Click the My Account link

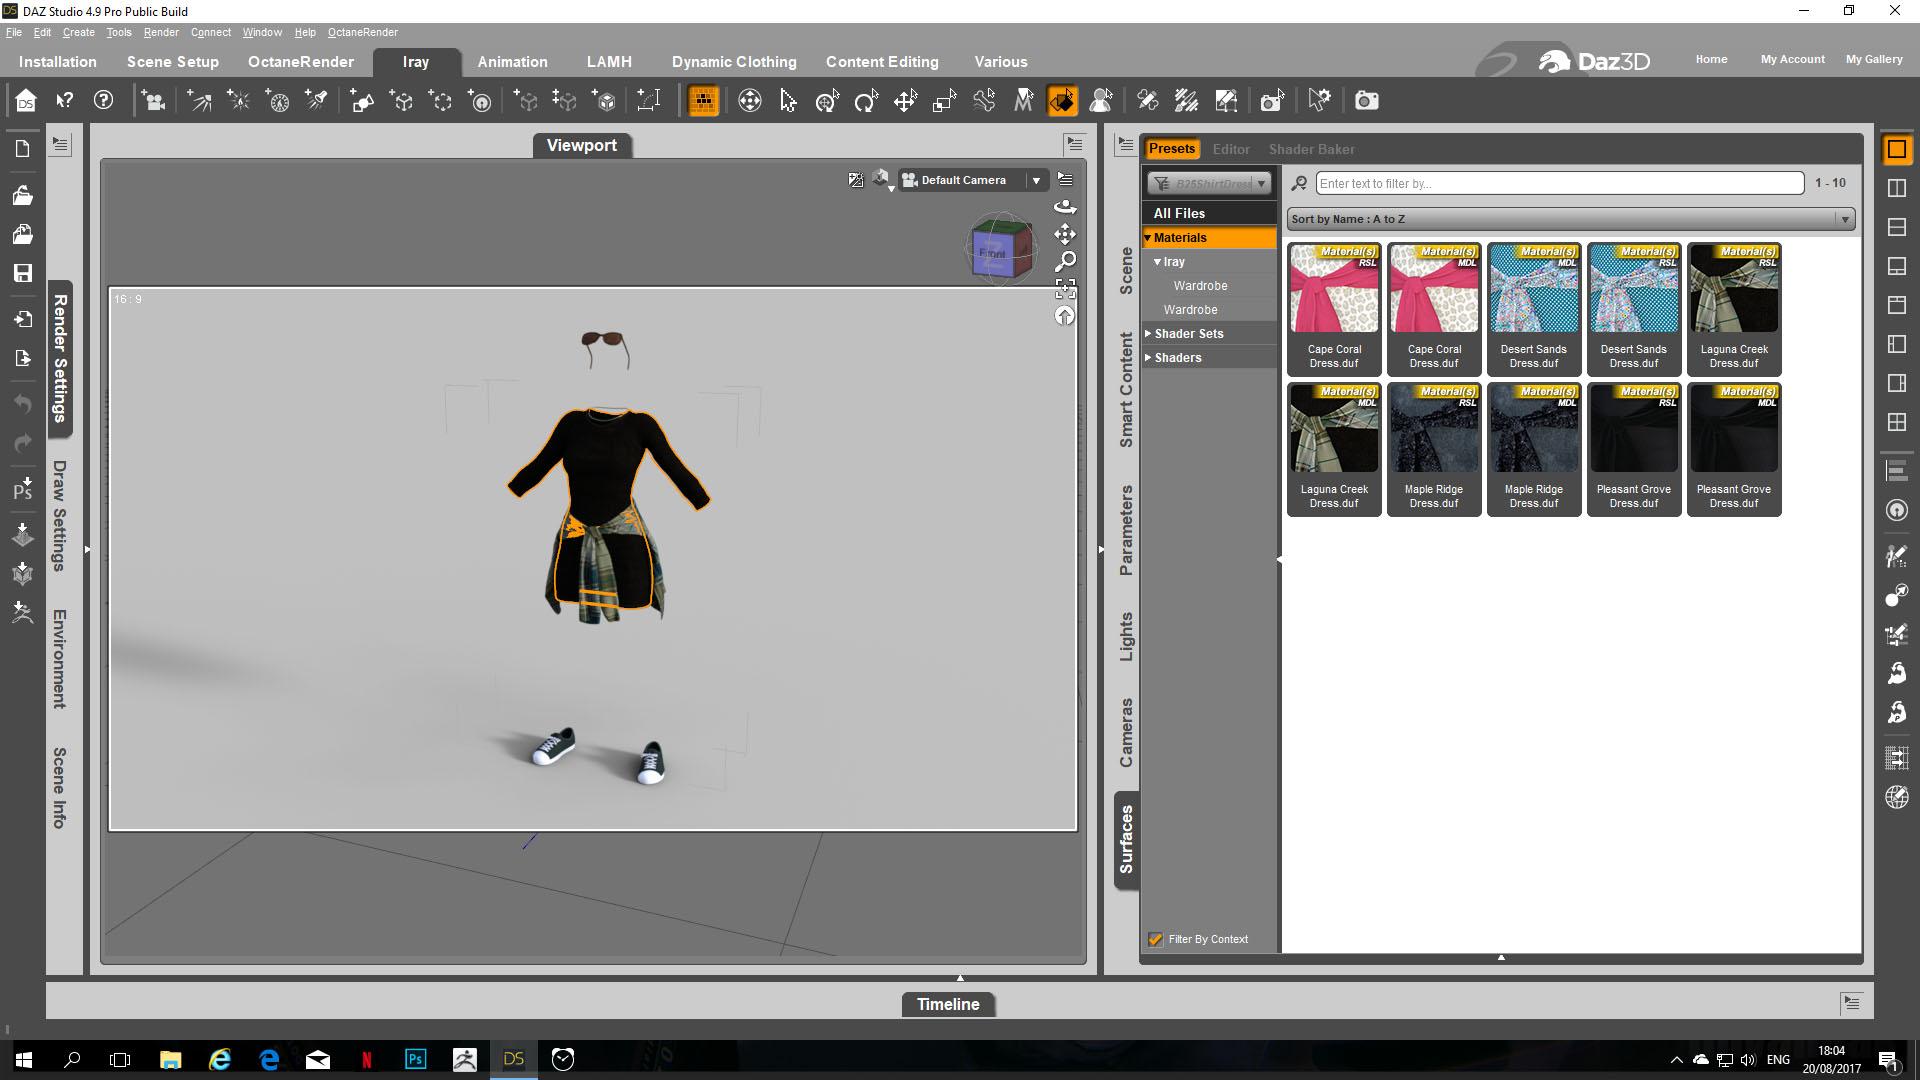click(x=1792, y=59)
